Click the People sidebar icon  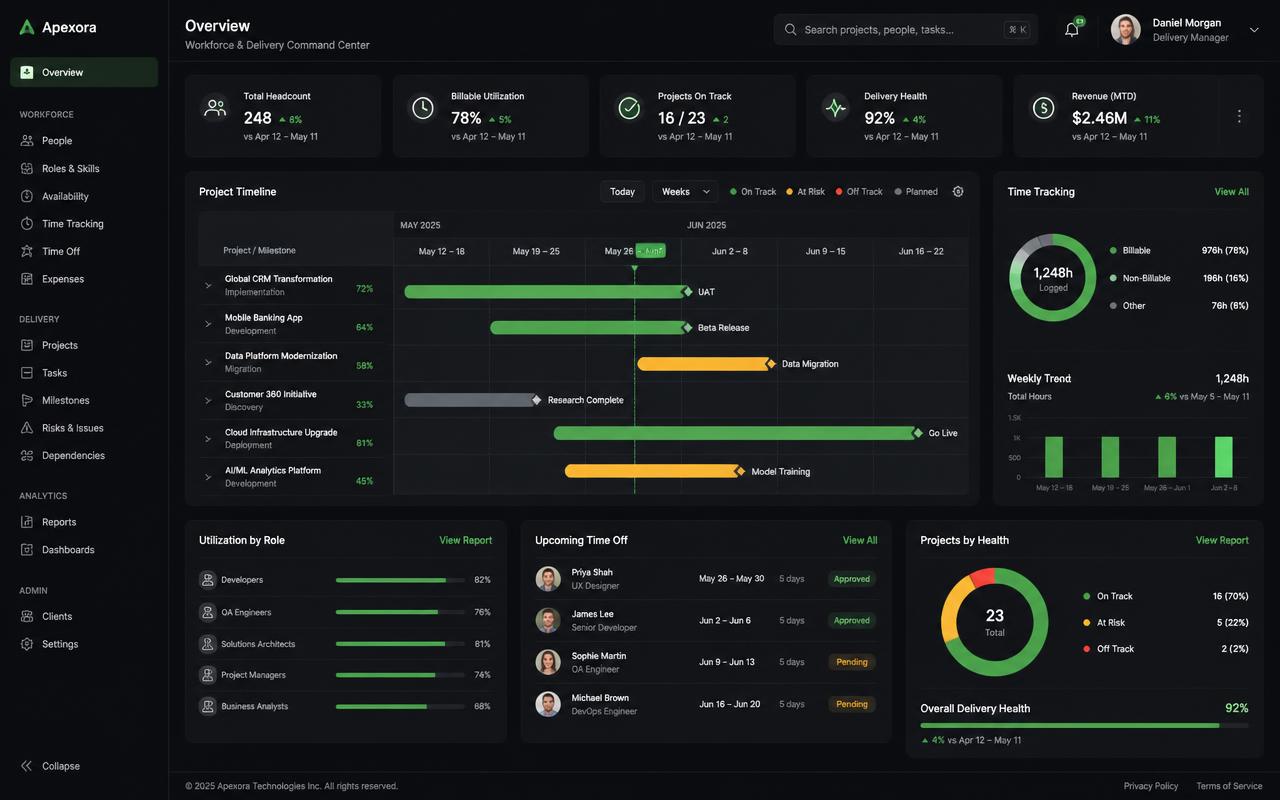click(27, 141)
